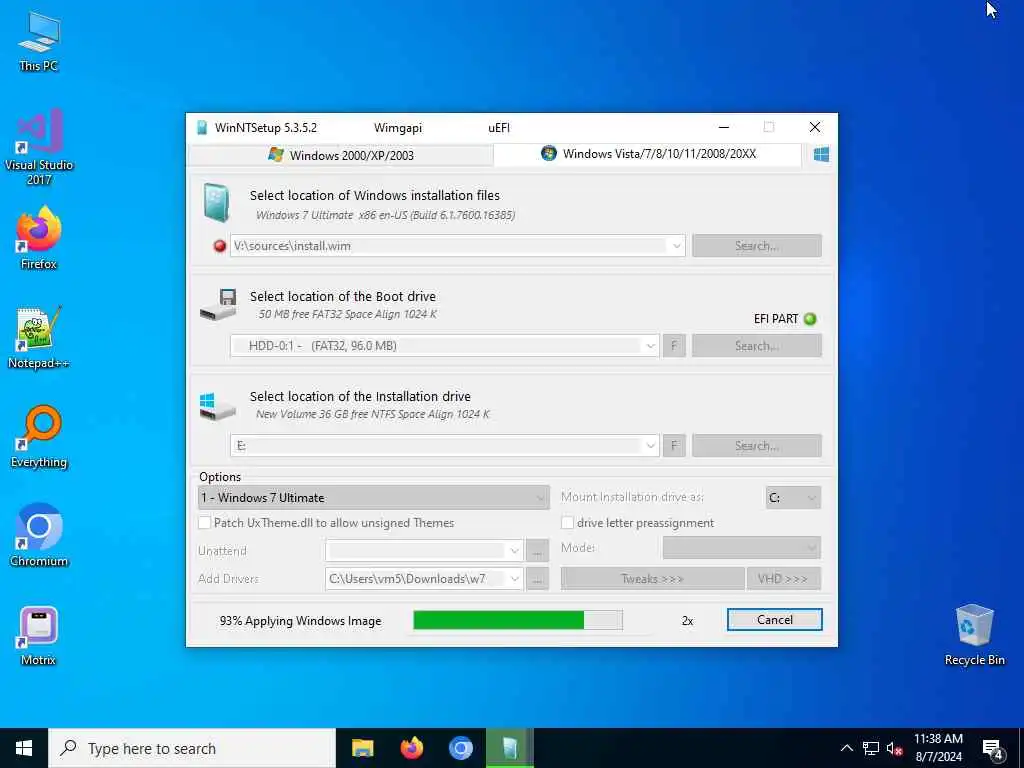Screen dimensions: 1024x768
Task: Click Search for Windows installation files
Action: coord(757,246)
